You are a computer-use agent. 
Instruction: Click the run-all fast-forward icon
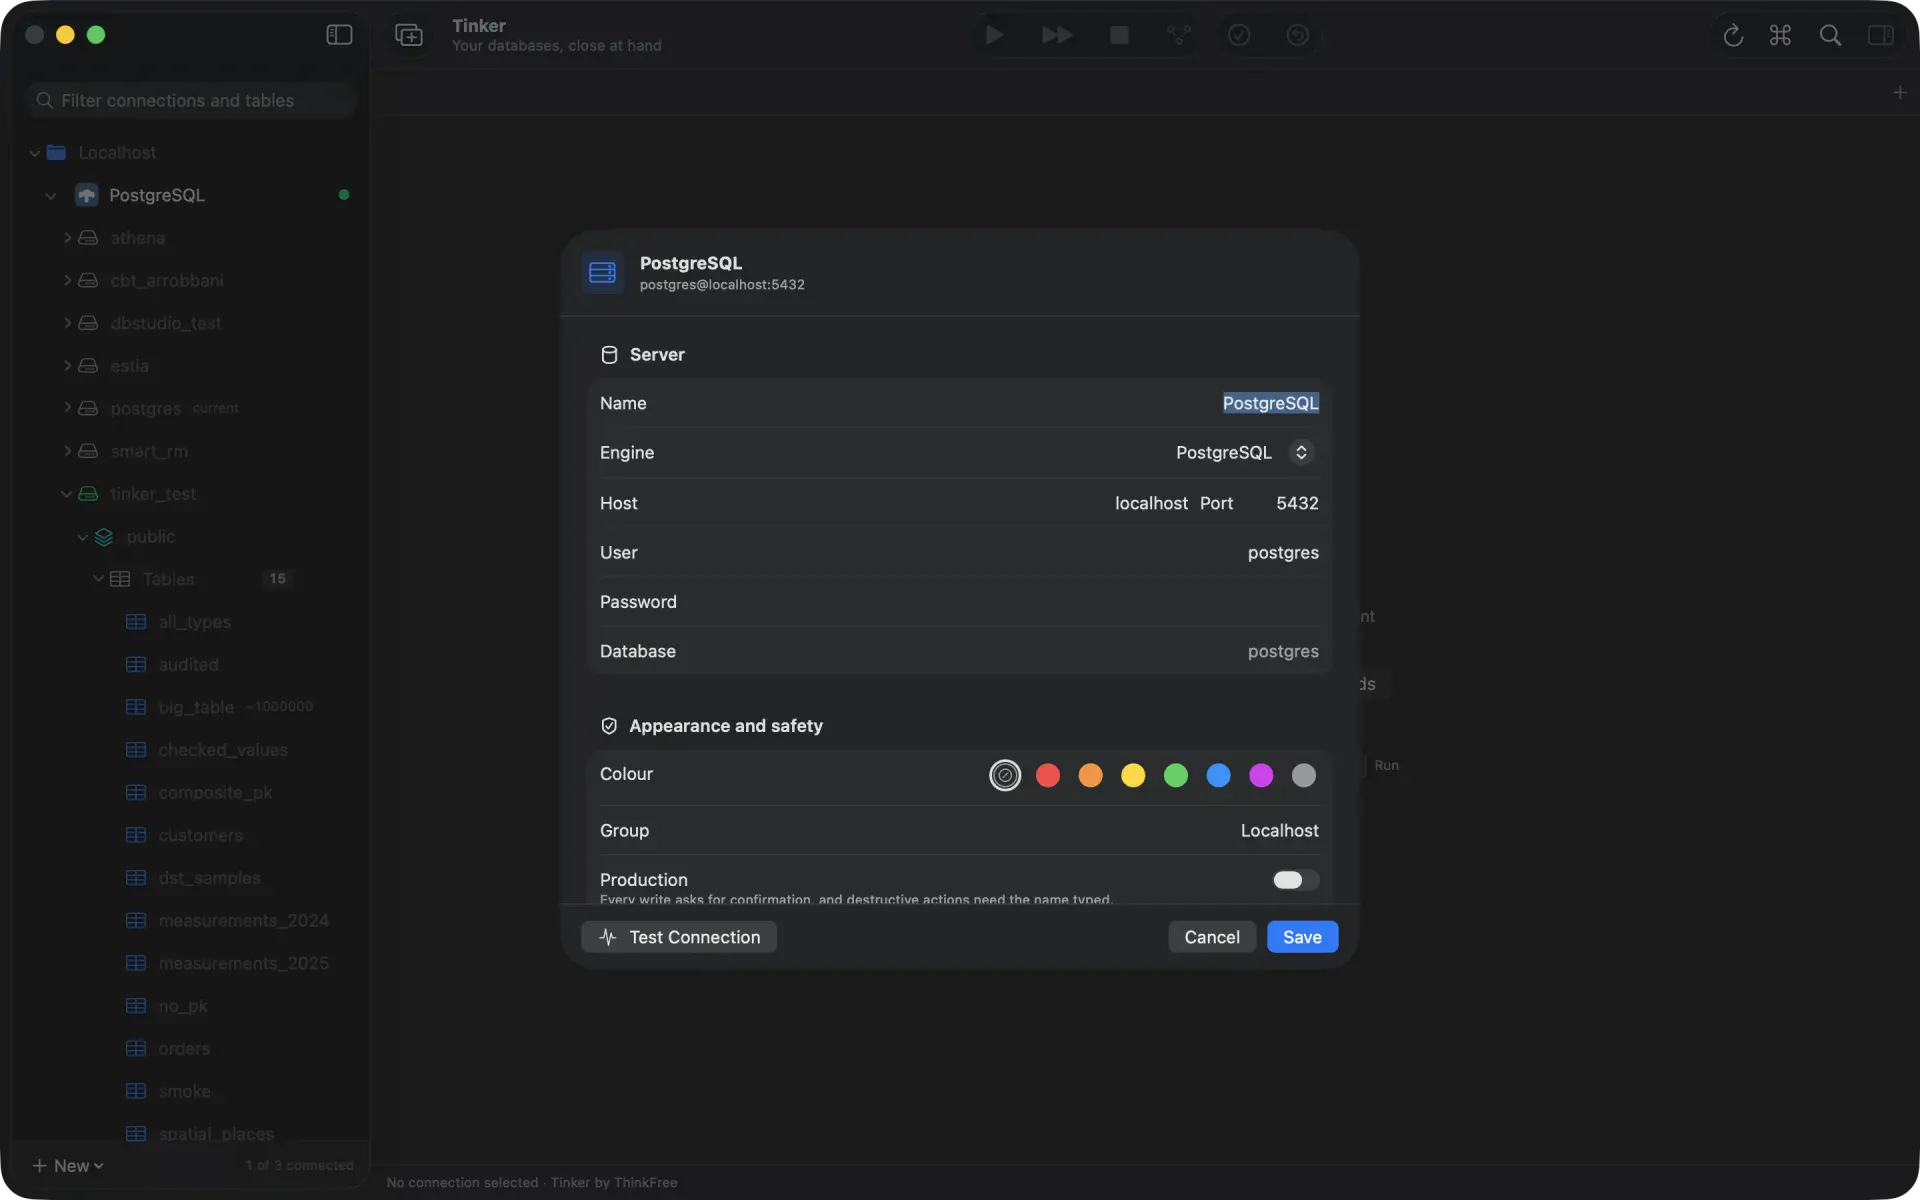pos(1056,35)
